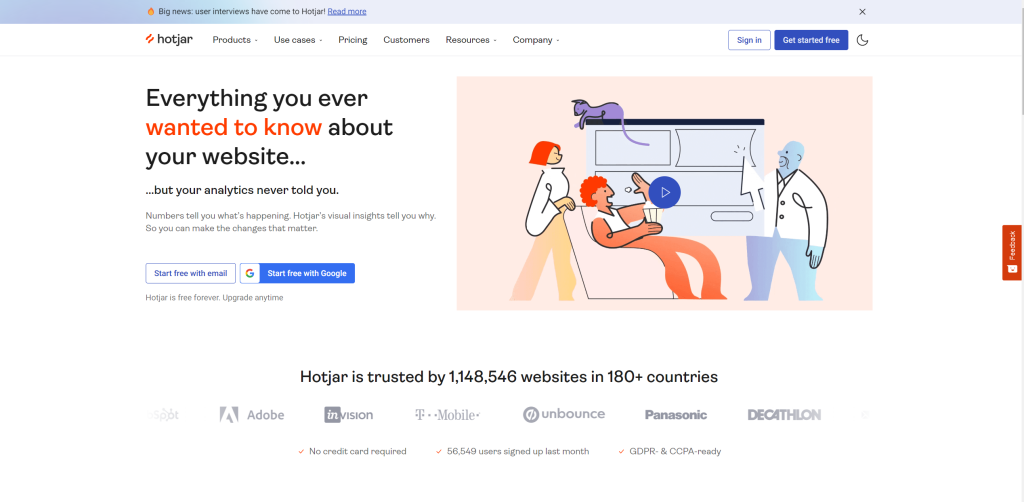This screenshot has height=502, width=1024.
Task: Follow the Read more link
Action: pyautogui.click(x=347, y=12)
